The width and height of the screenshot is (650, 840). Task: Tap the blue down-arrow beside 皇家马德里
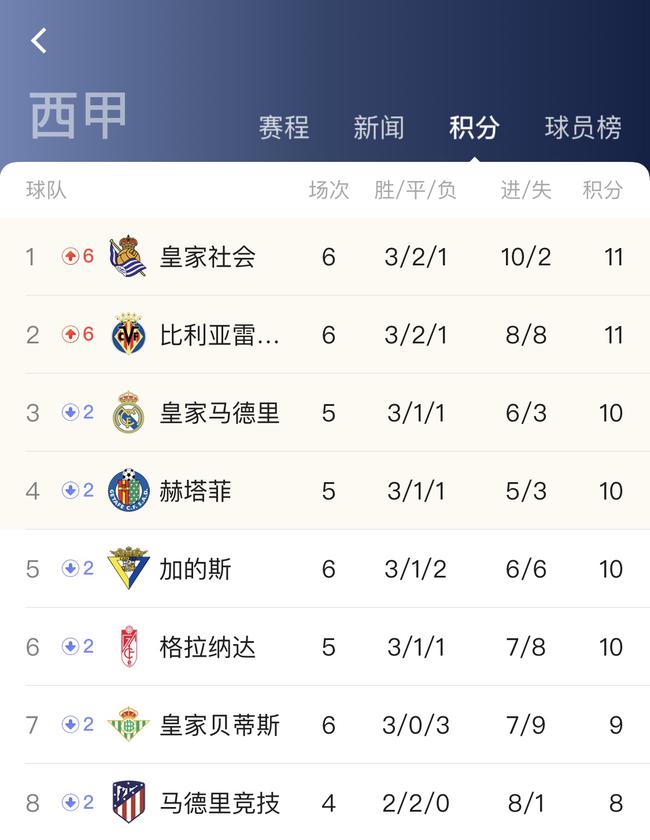70,412
